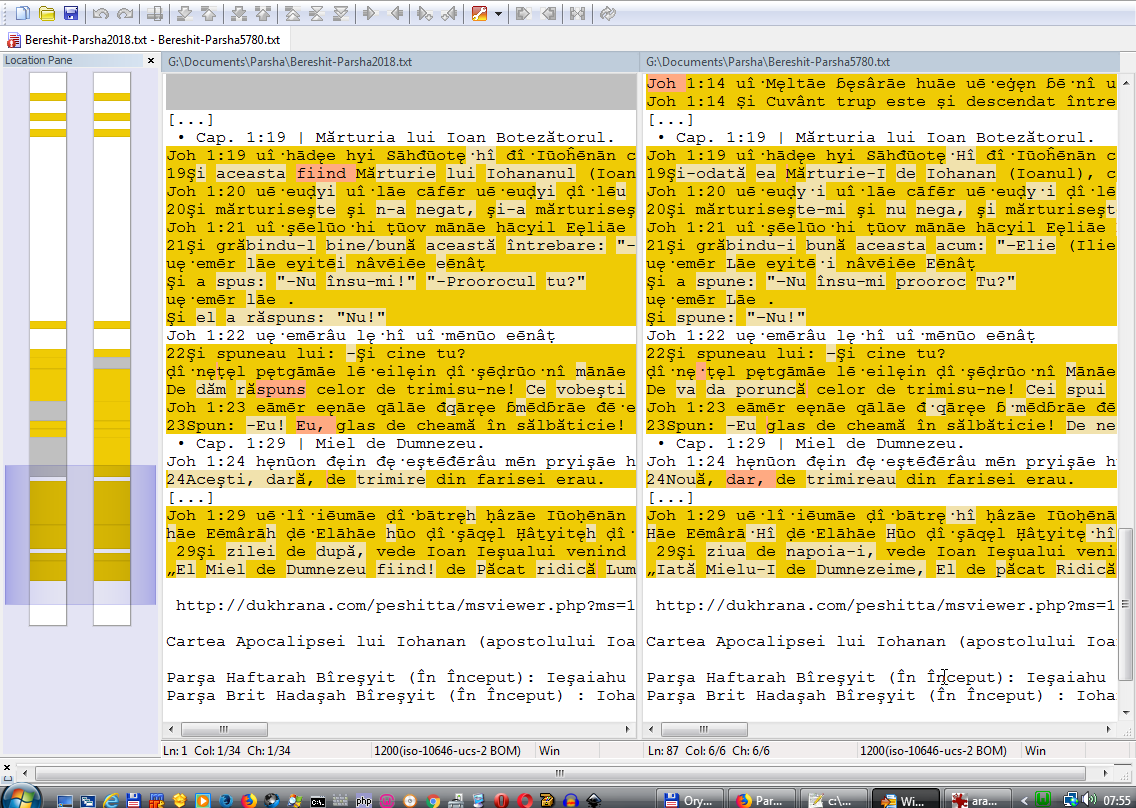
Task: Select the Bereshit-Parsha2018.txt - Bereshit-Parsha5780.txt tab
Action: pyautogui.click(x=146, y=40)
